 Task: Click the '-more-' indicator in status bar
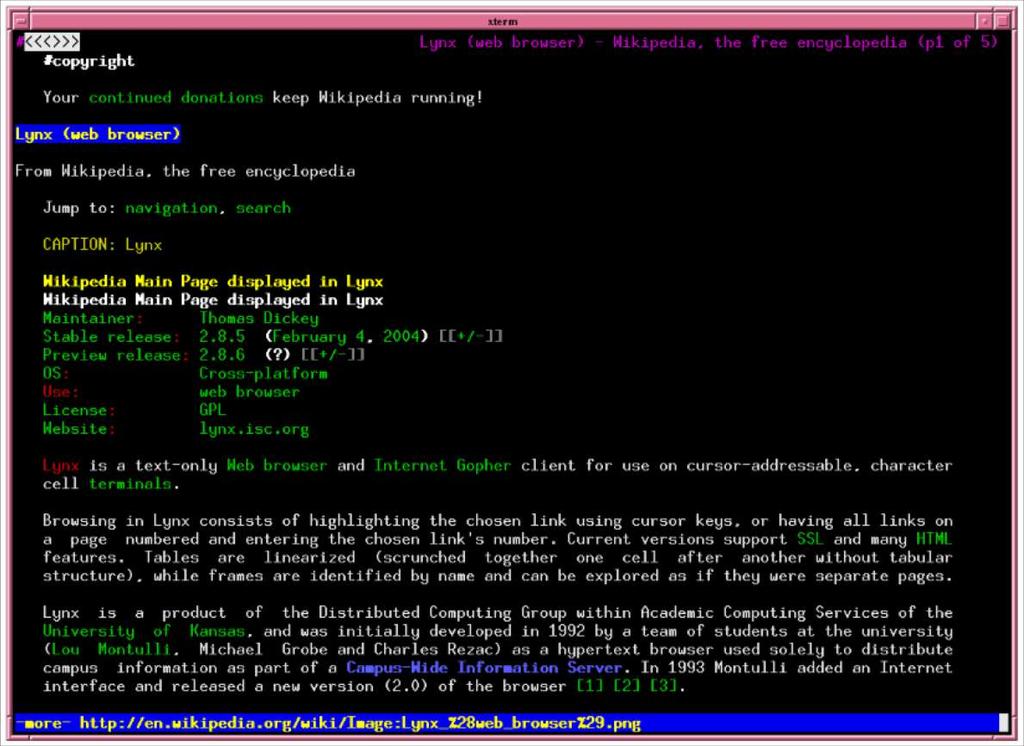tap(42, 724)
